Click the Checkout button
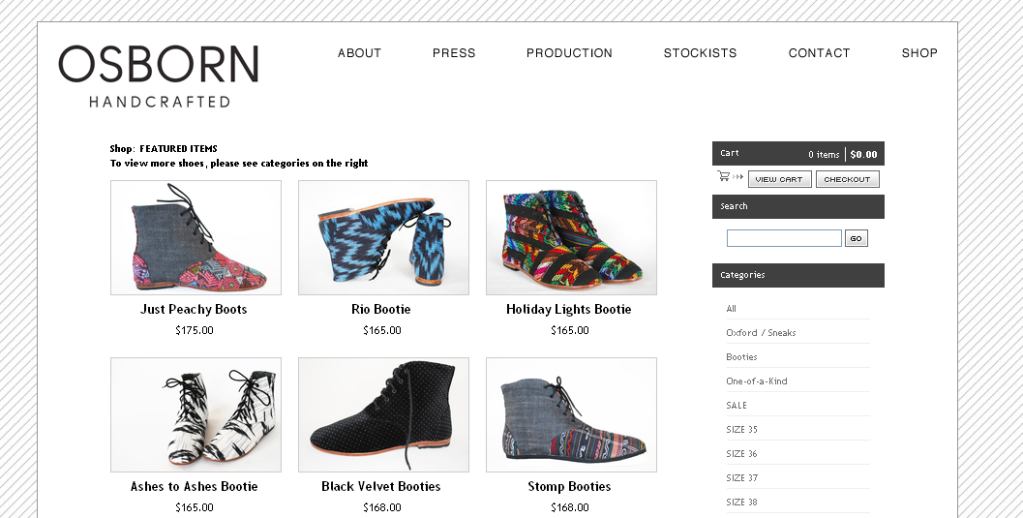The height and width of the screenshot is (518, 1023). coord(847,179)
